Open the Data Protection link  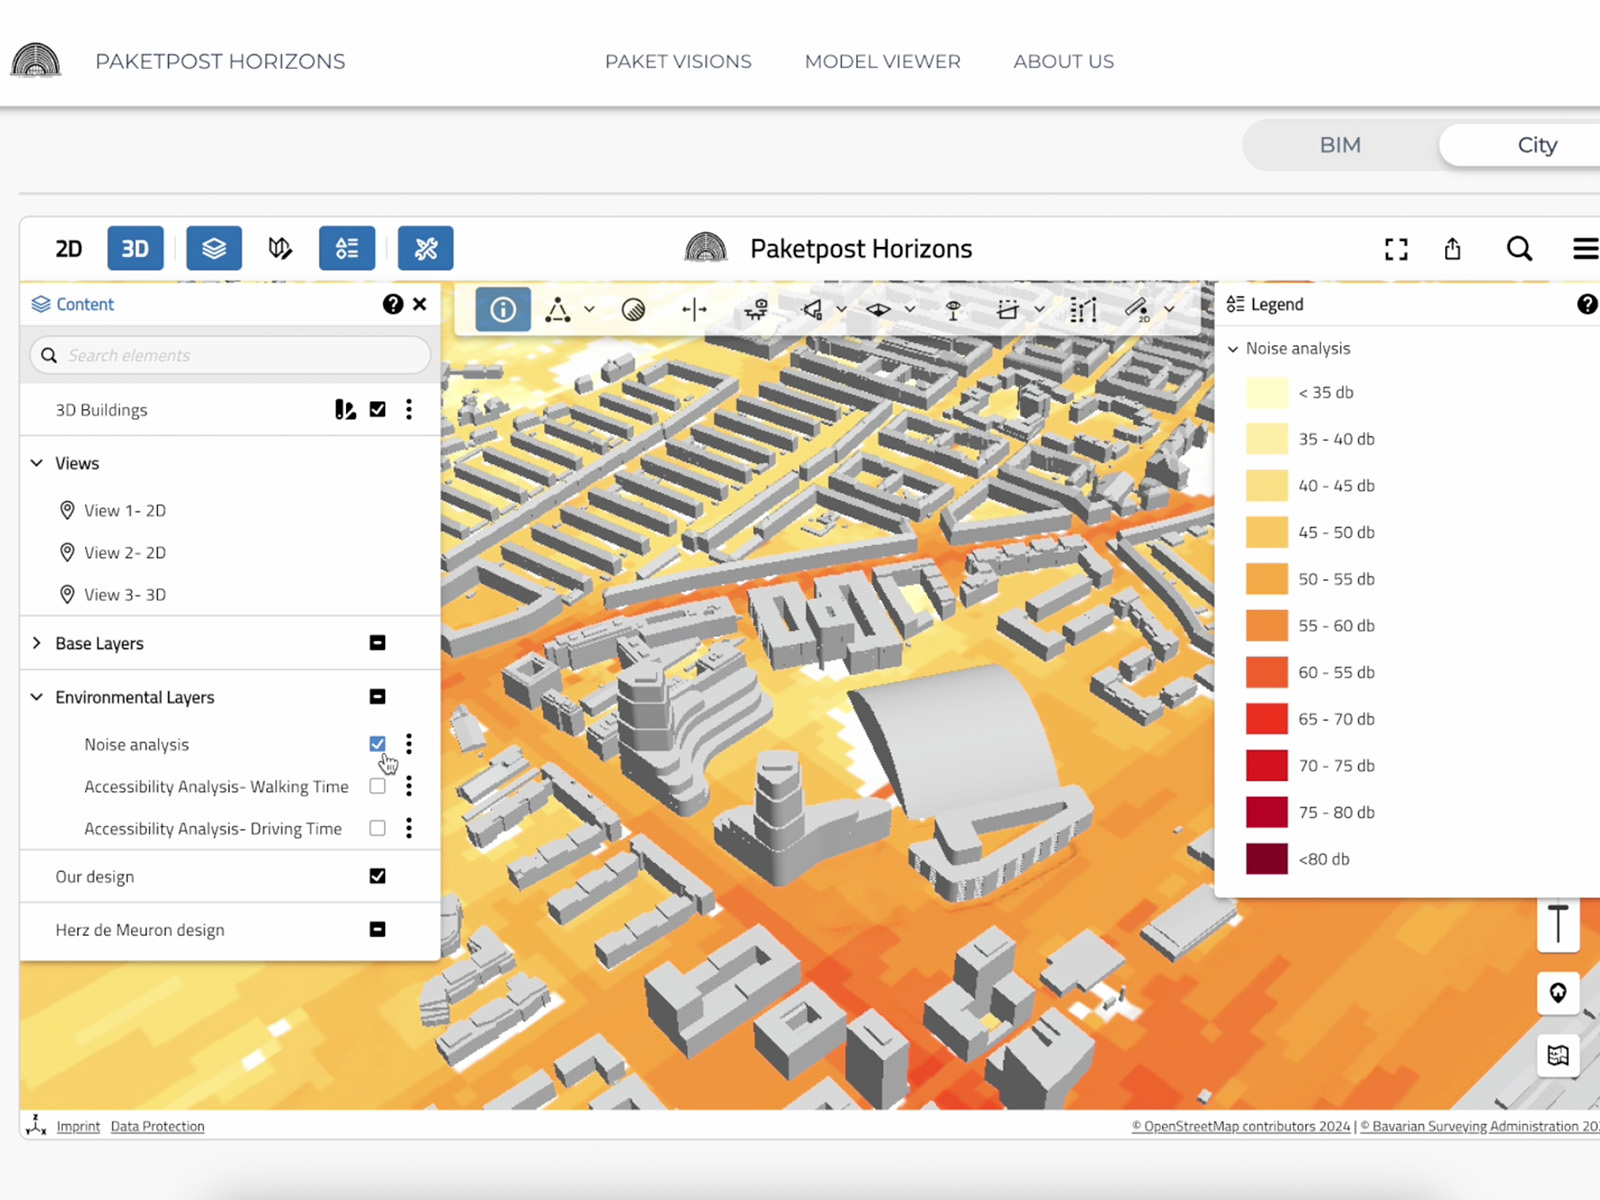157,1127
